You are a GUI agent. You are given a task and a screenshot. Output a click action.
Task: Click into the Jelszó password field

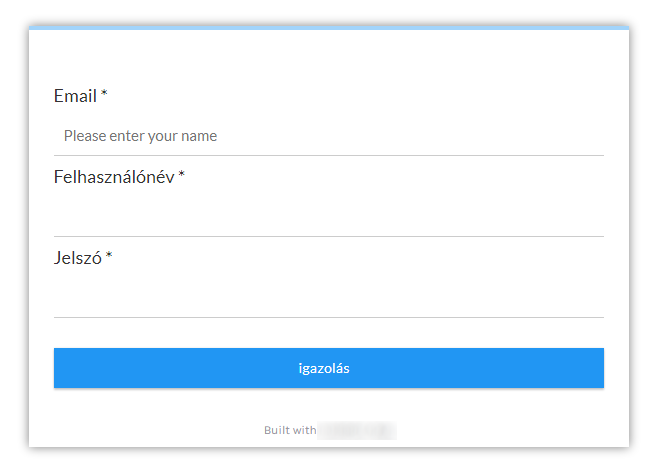[x=328, y=297]
